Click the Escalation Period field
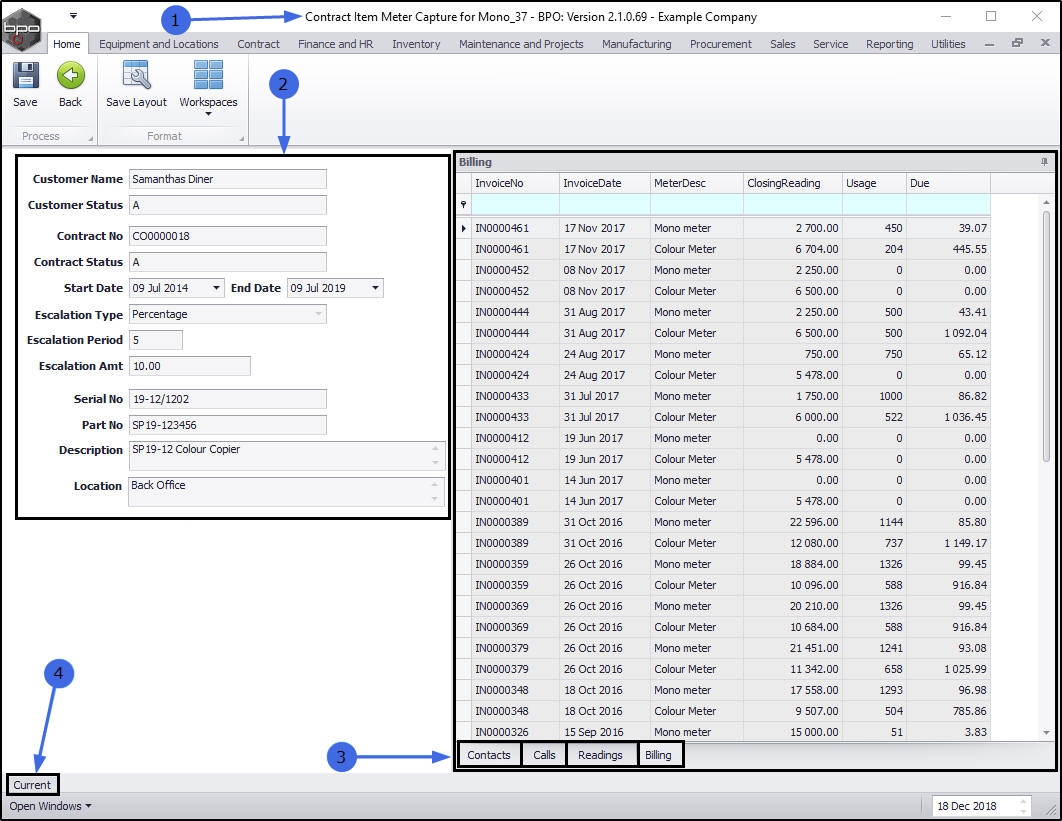Image resolution: width=1062 pixels, height=821 pixels. [156, 340]
